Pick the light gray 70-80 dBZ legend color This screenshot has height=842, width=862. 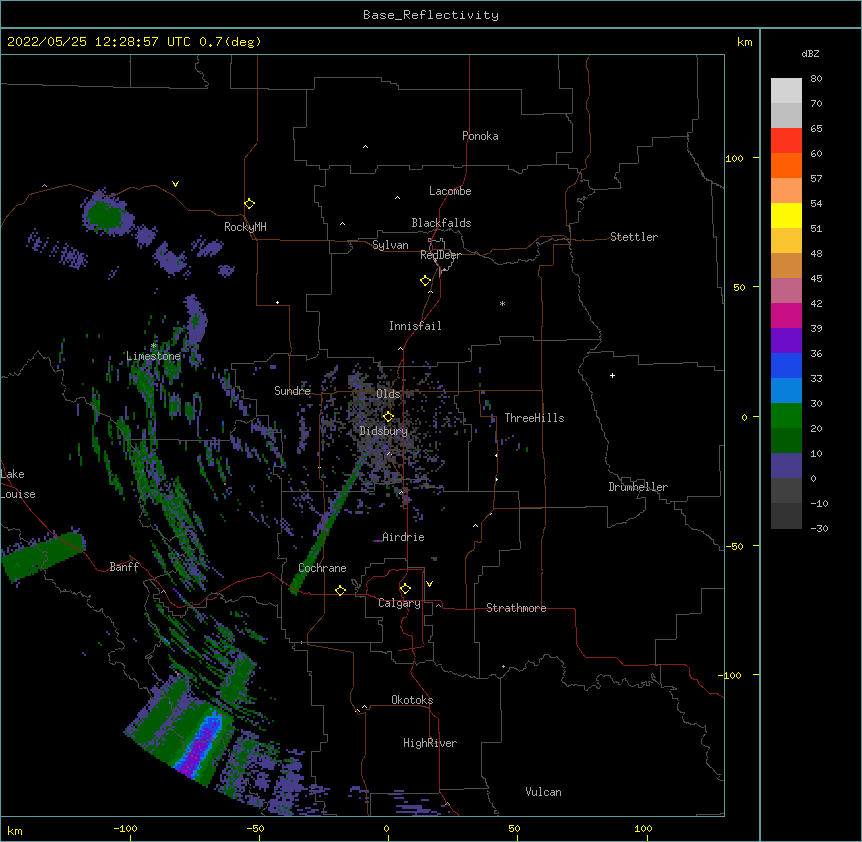pyautogui.click(x=786, y=90)
